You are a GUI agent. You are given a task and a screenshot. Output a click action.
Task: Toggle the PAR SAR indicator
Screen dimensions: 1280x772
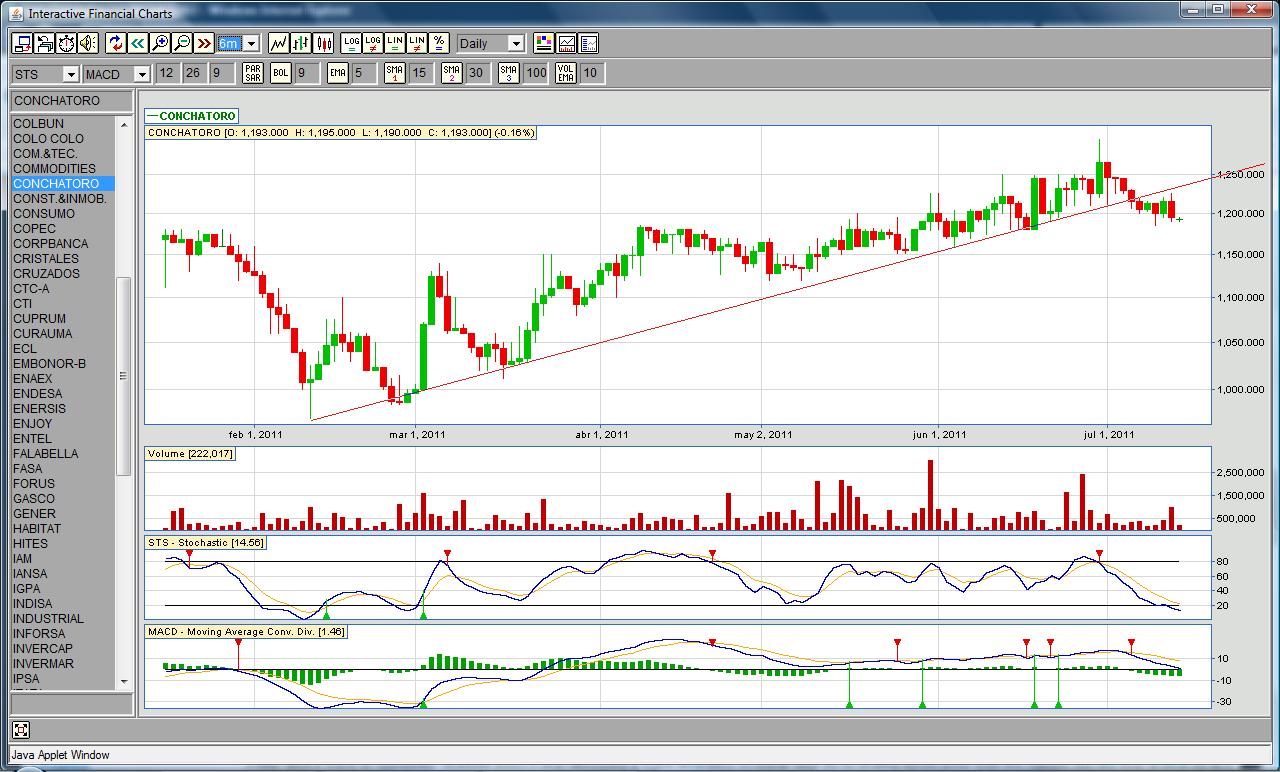[253, 73]
